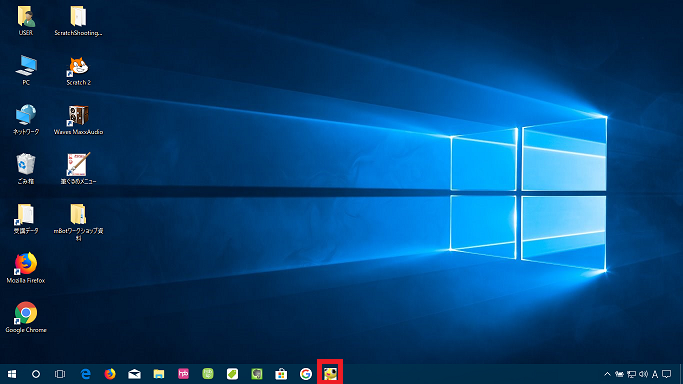The height and width of the screenshot is (384, 683).
Task: Select the Google Chrome desktop shortcut
Action: 26,317
